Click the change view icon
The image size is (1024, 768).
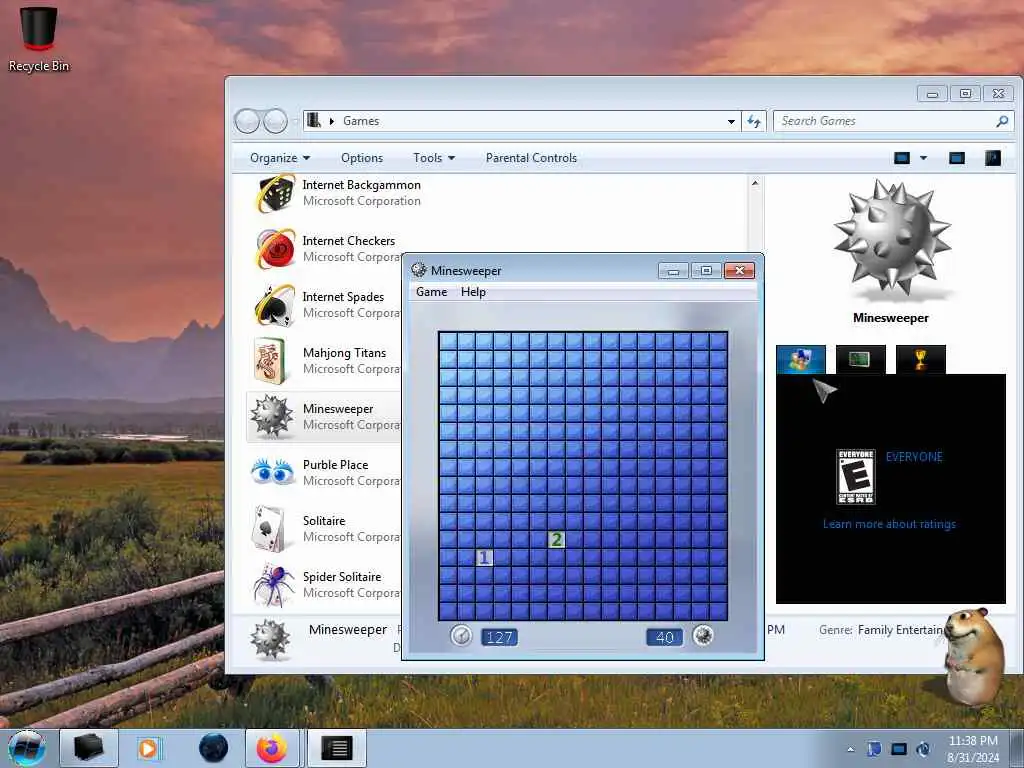click(x=902, y=158)
